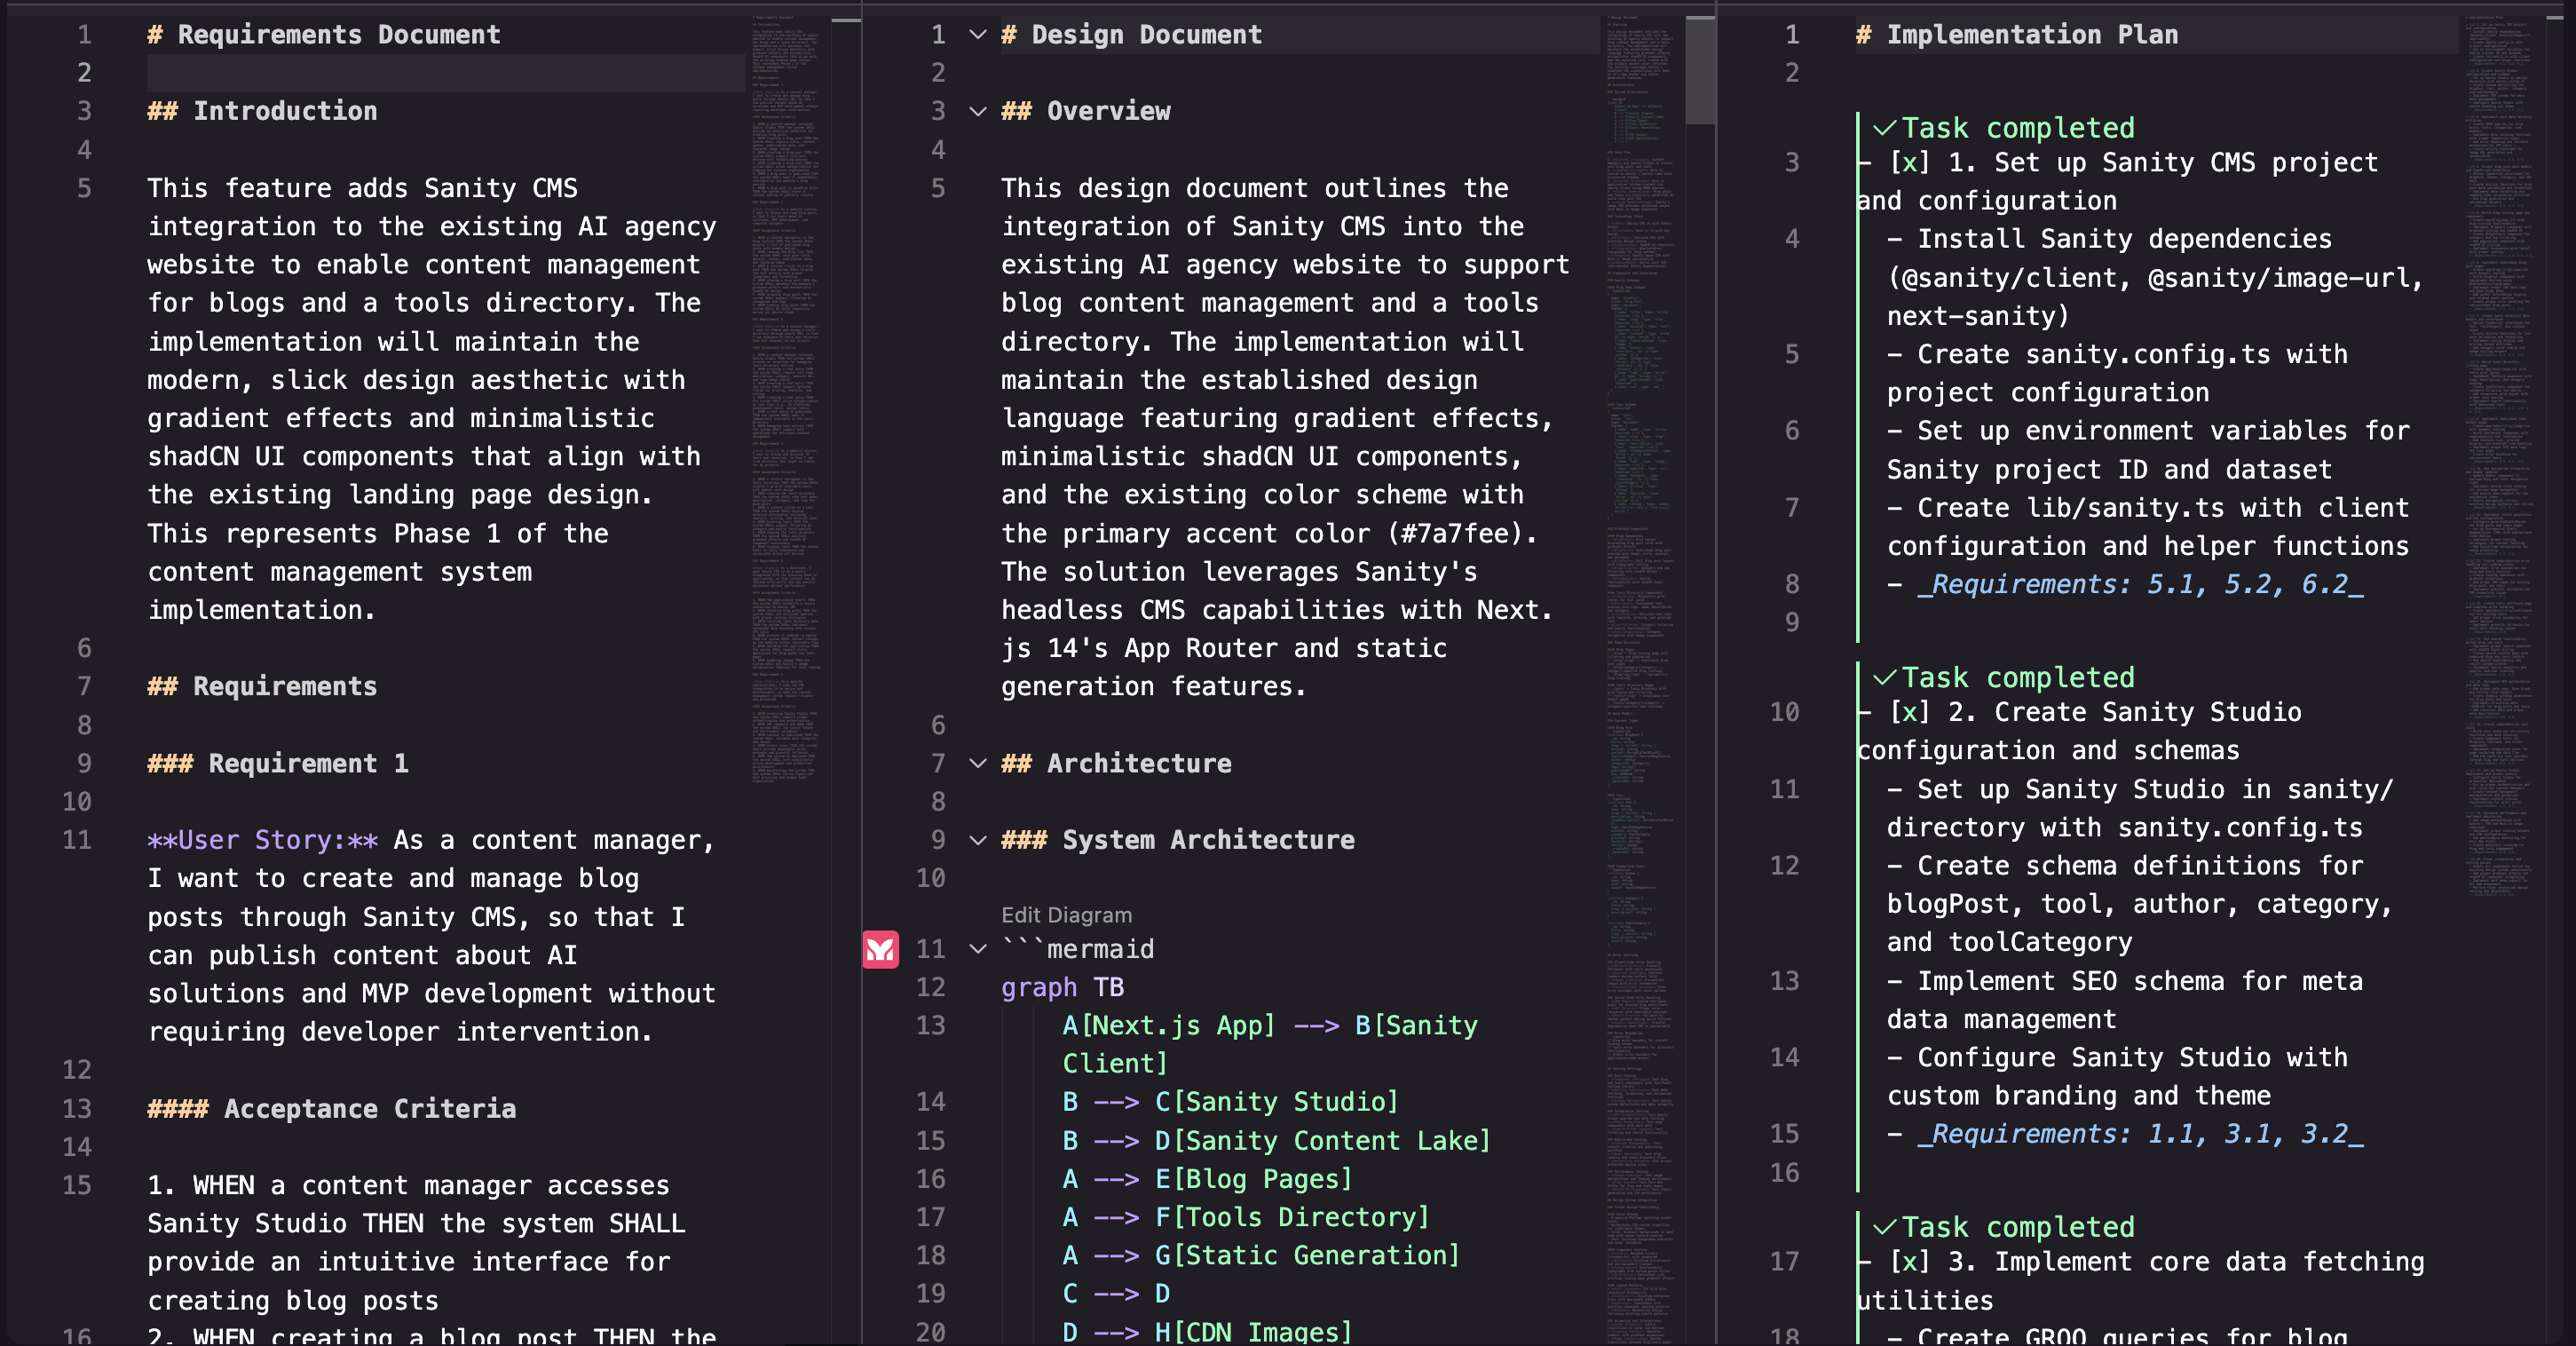2576x1346 pixels.
Task: Click the '# Design Document' heading text
Action: point(1132,35)
